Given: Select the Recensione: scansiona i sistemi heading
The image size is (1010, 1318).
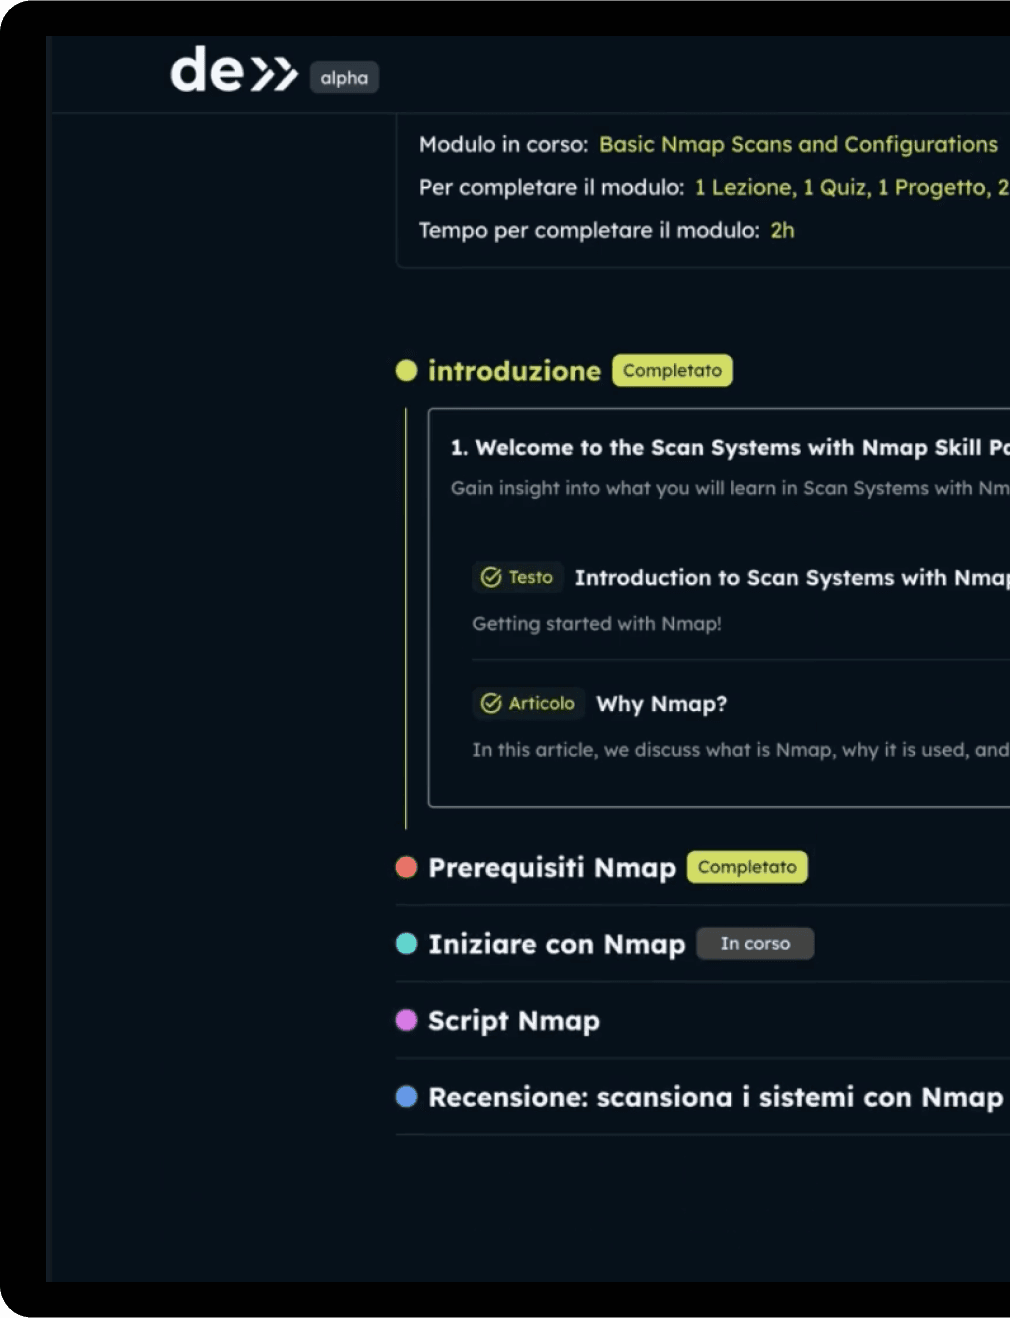Looking at the screenshot, I should pos(716,1096).
